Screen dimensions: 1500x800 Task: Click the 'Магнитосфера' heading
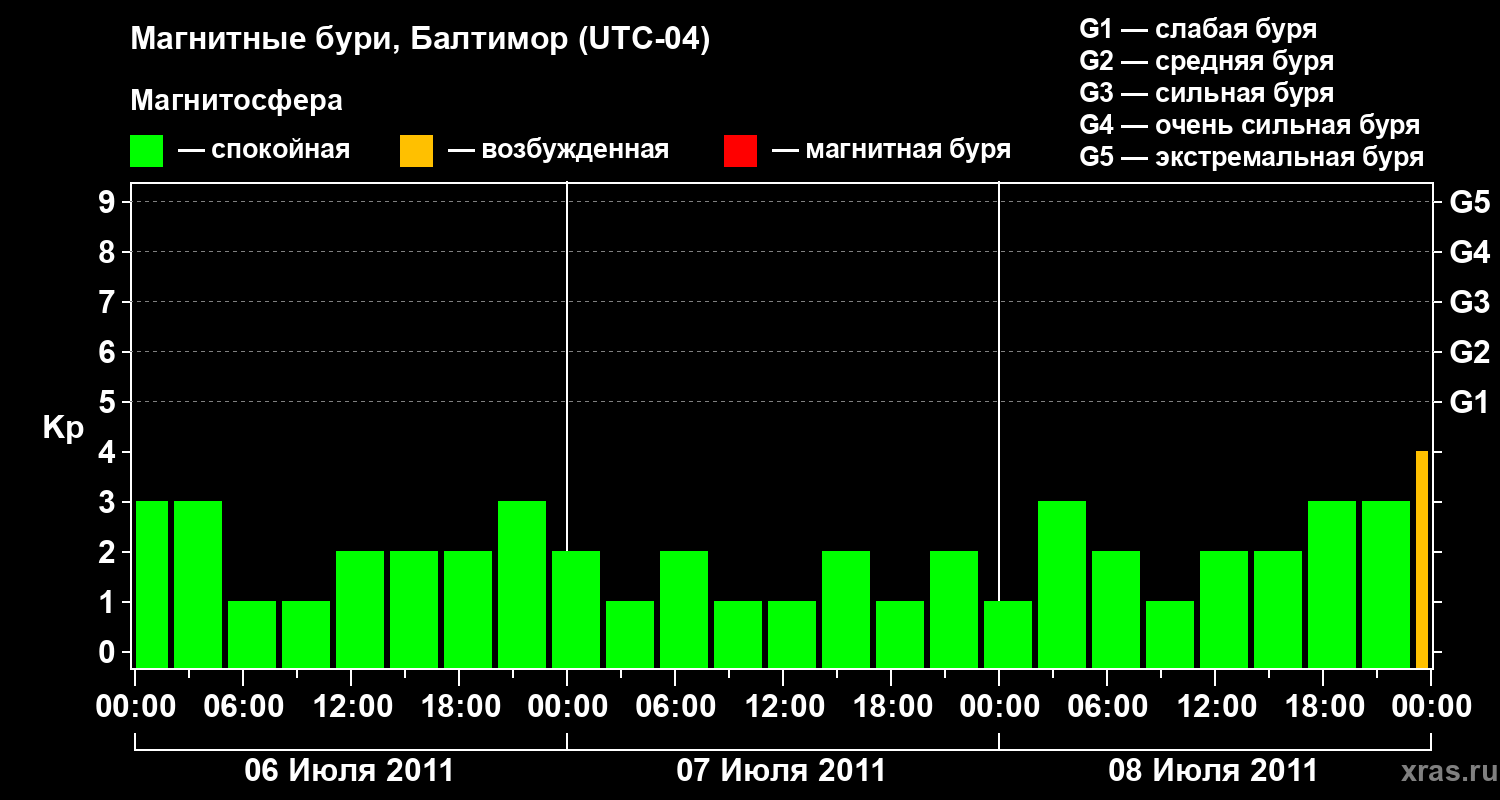(236, 101)
